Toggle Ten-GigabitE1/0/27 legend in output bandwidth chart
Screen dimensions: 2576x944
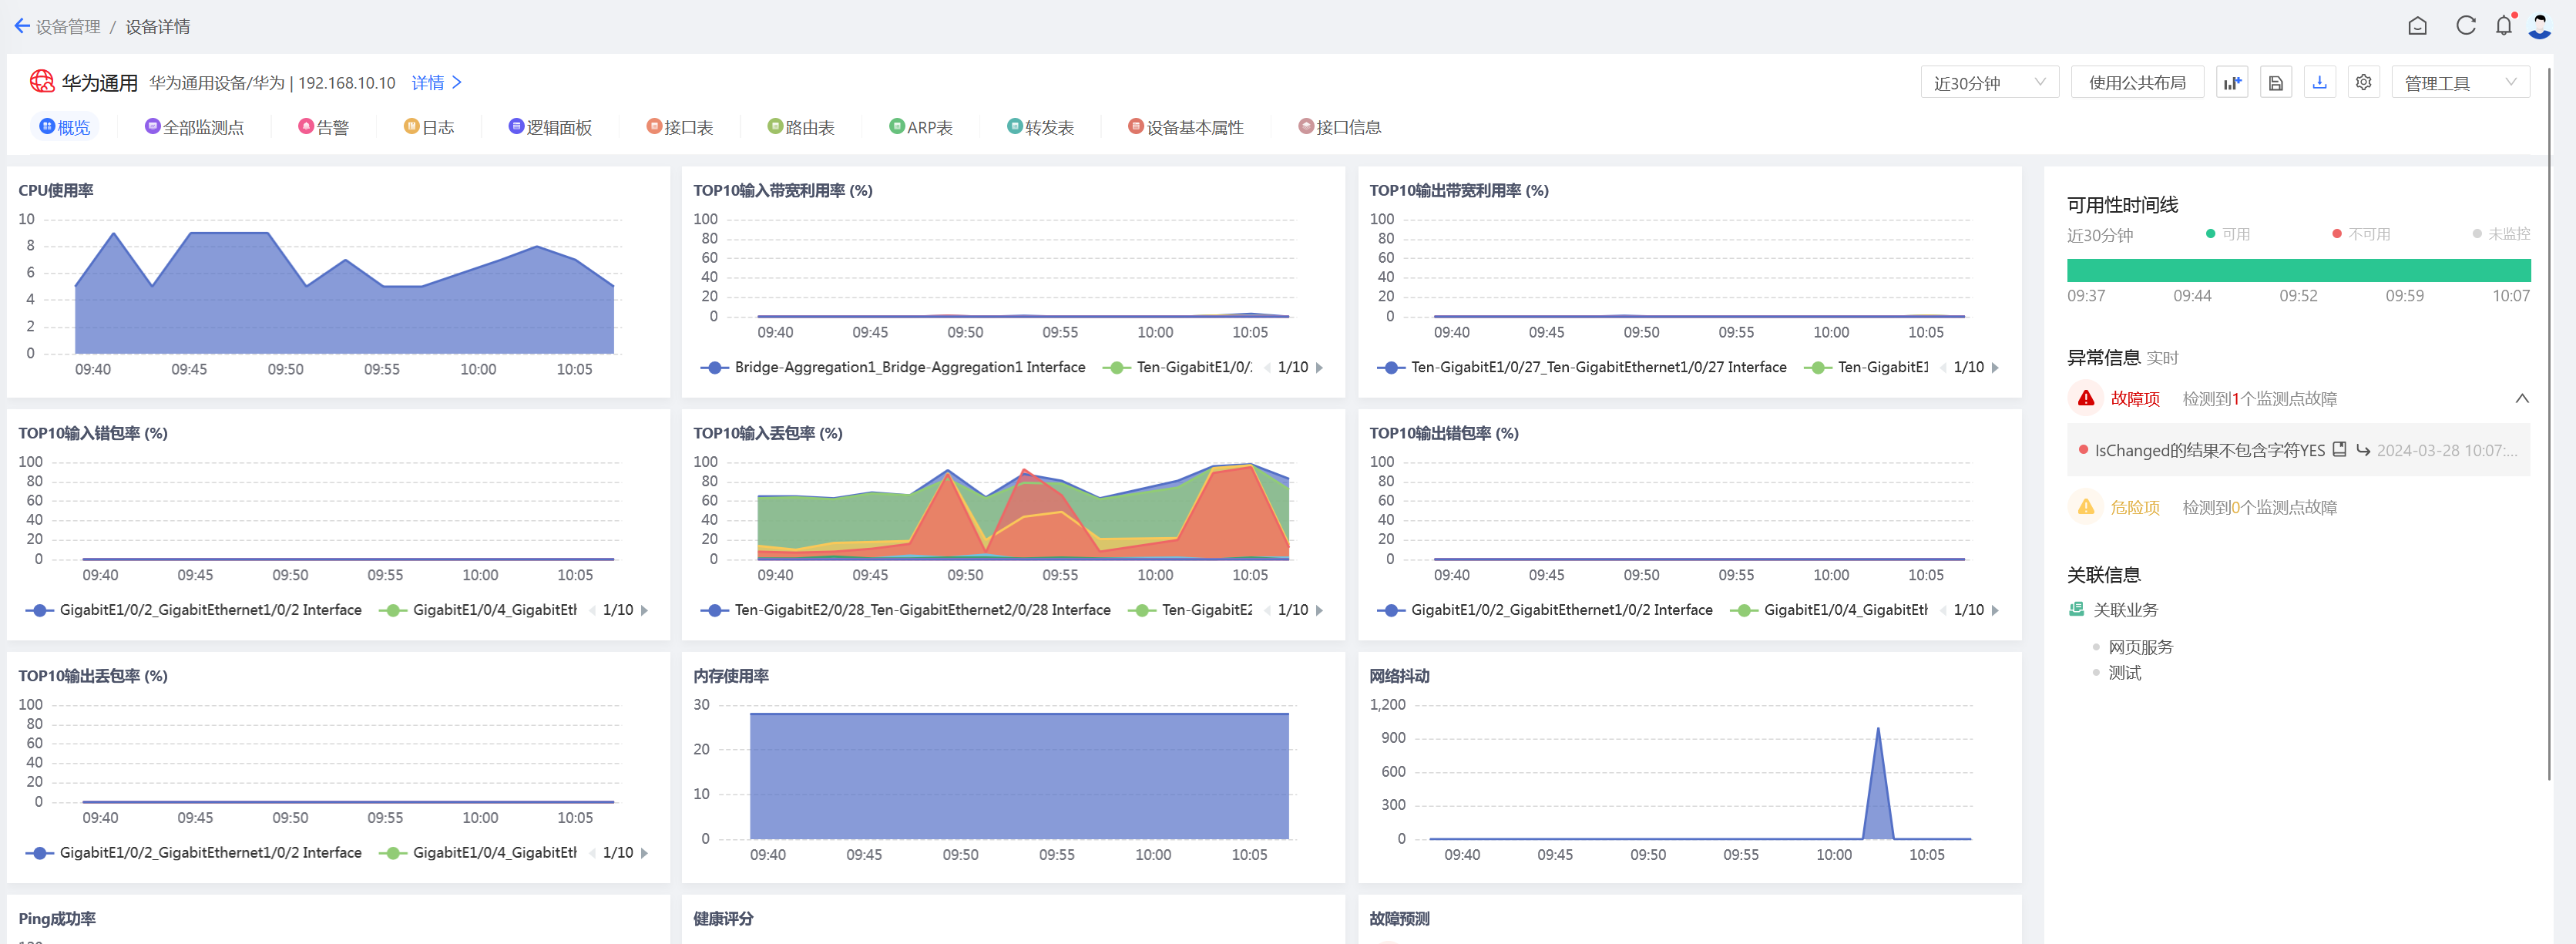tap(1582, 368)
